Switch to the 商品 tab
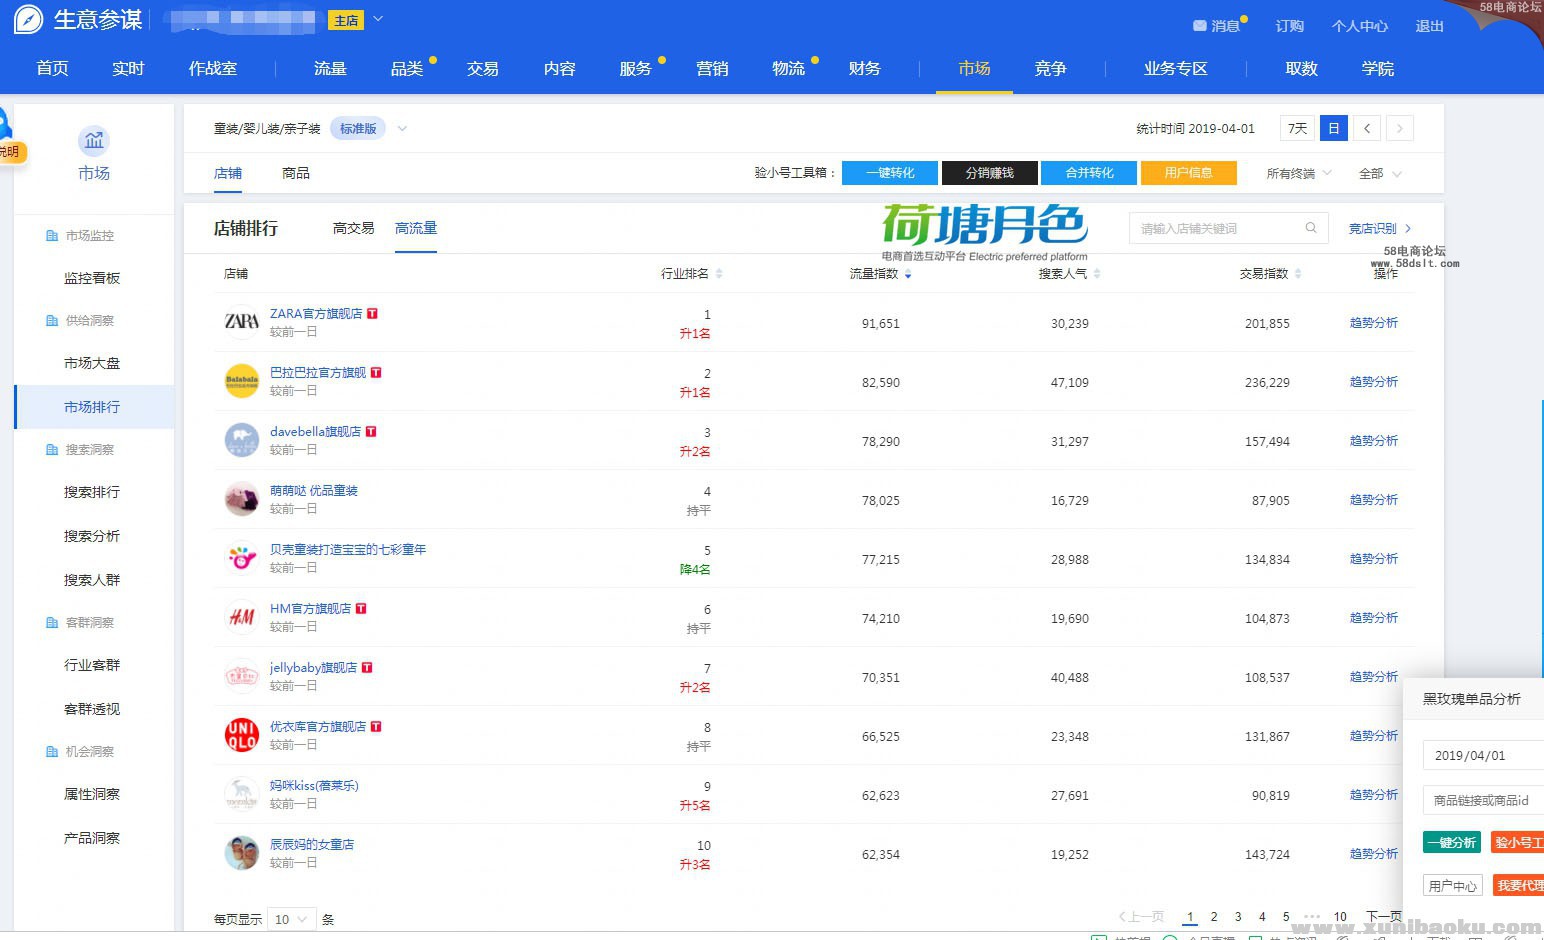The height and width of the screenshot is (940, 1544). click(296, 173)
